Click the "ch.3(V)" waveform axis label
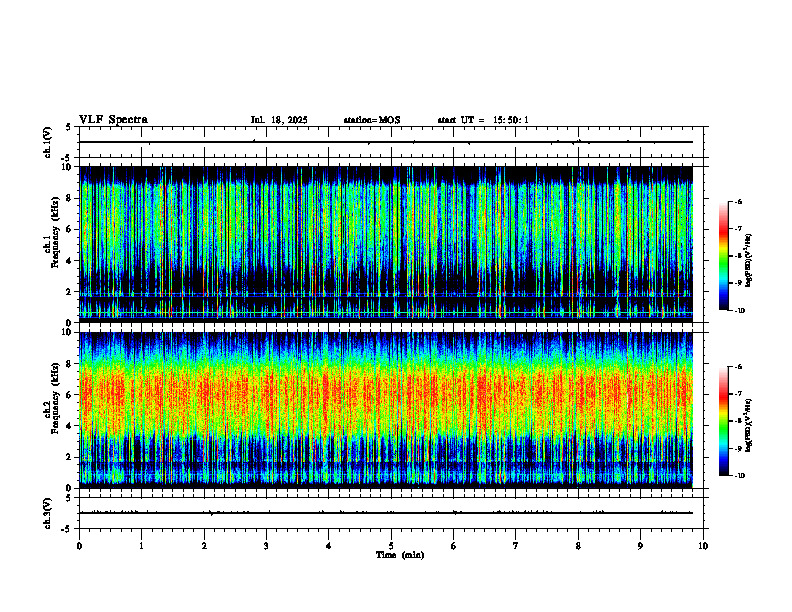The height and width of the screenshot is (612, 792). click(x=48, y=513)
